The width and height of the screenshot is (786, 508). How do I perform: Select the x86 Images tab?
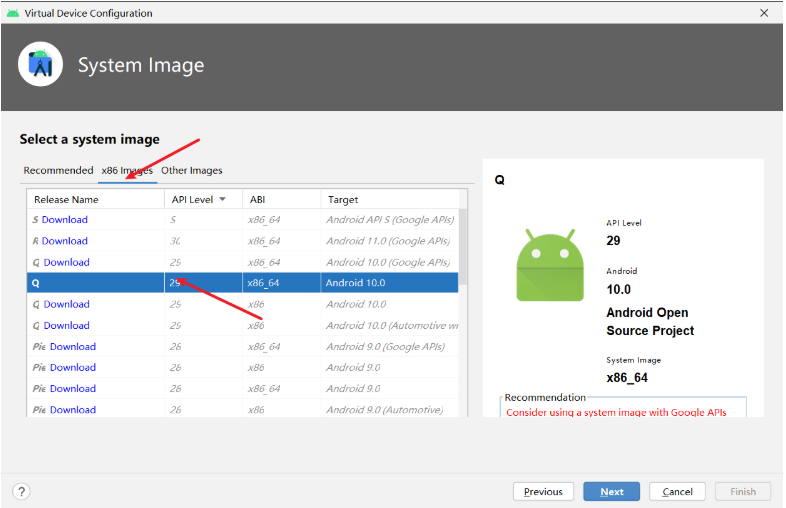[127, 171]
